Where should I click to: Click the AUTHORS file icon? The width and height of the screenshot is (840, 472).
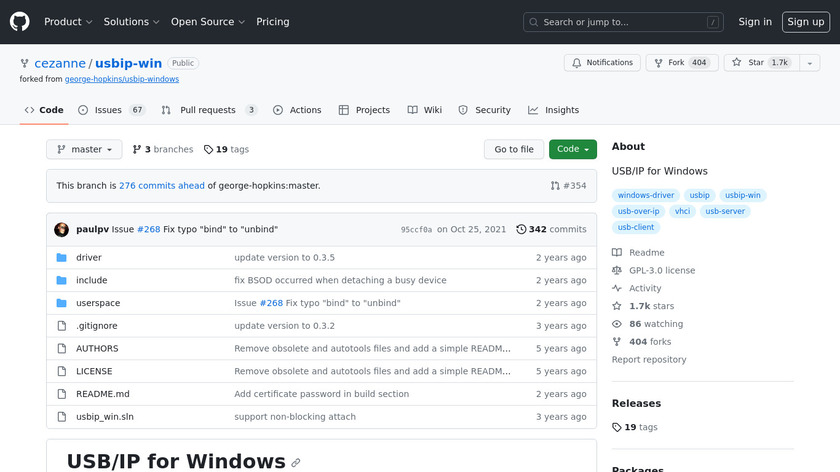[62, 348]
